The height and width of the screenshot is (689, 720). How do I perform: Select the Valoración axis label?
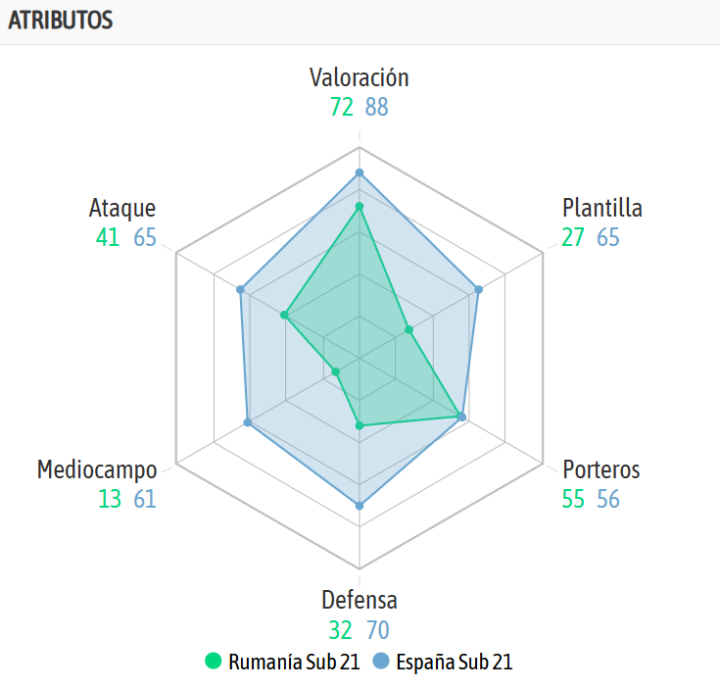[x=359, y=78]
